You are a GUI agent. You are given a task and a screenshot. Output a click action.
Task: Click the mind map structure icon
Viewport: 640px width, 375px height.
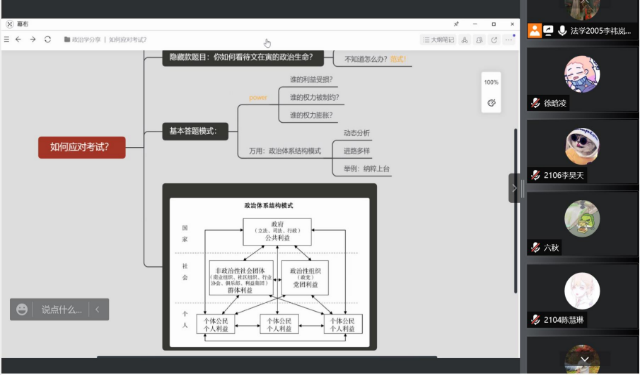click(x=464, y=40)
